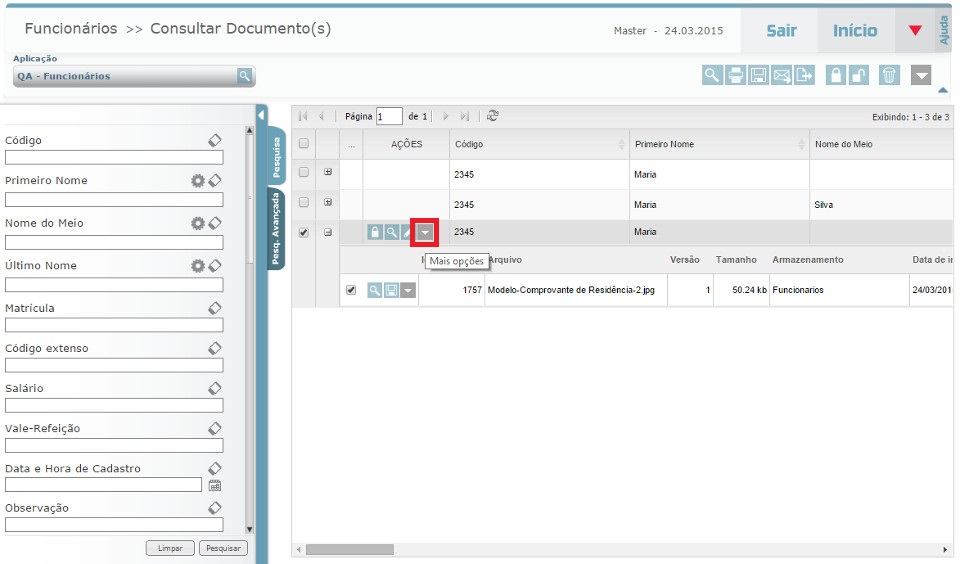Click the calendar icon for Data e Hora de Cadastro

(214, 485)
